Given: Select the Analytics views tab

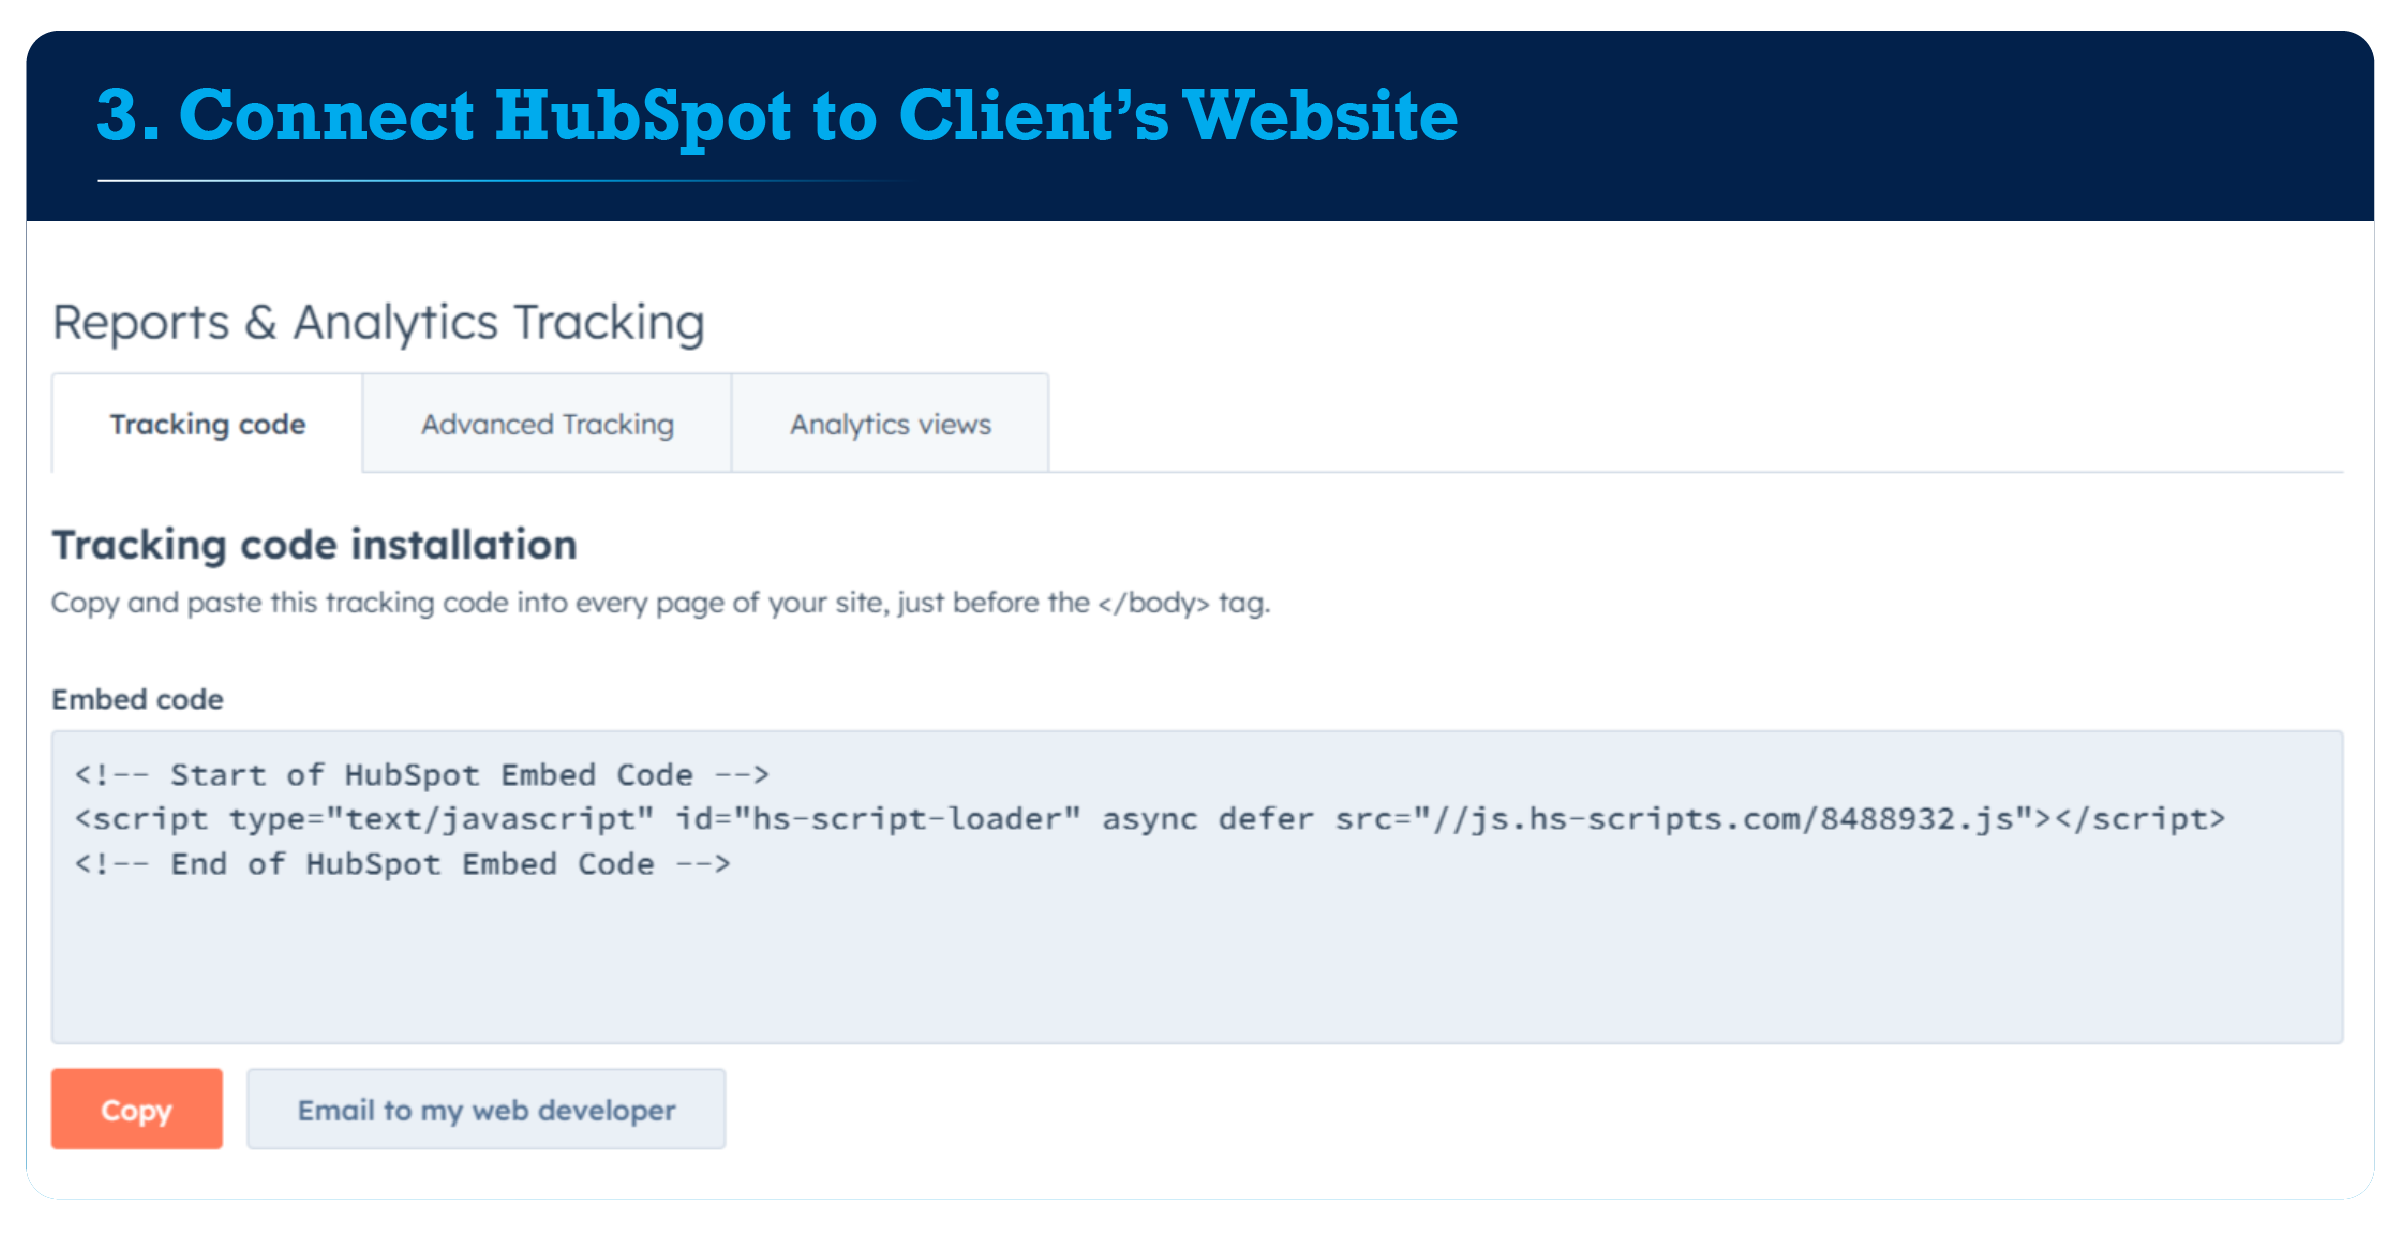Looking at the screenshot, I should (x=890, y=423).
